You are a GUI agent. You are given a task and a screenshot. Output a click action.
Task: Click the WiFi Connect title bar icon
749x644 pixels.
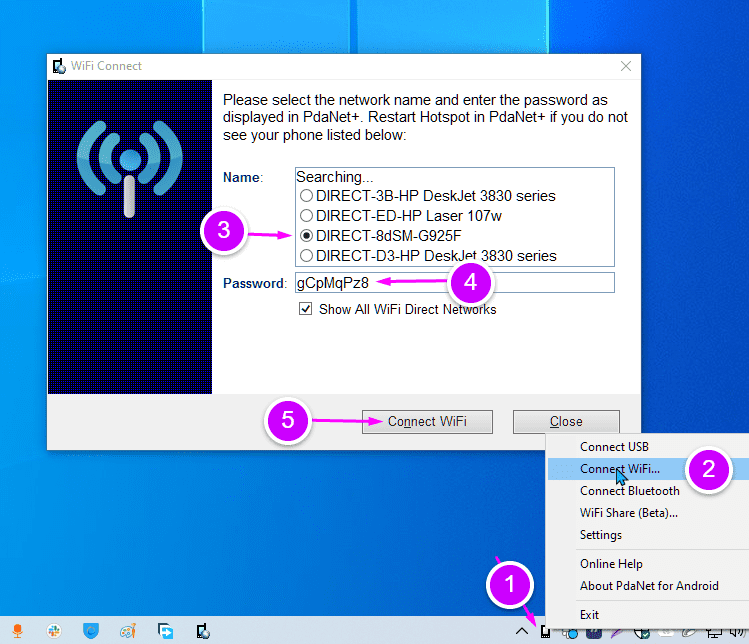point(59,66)
